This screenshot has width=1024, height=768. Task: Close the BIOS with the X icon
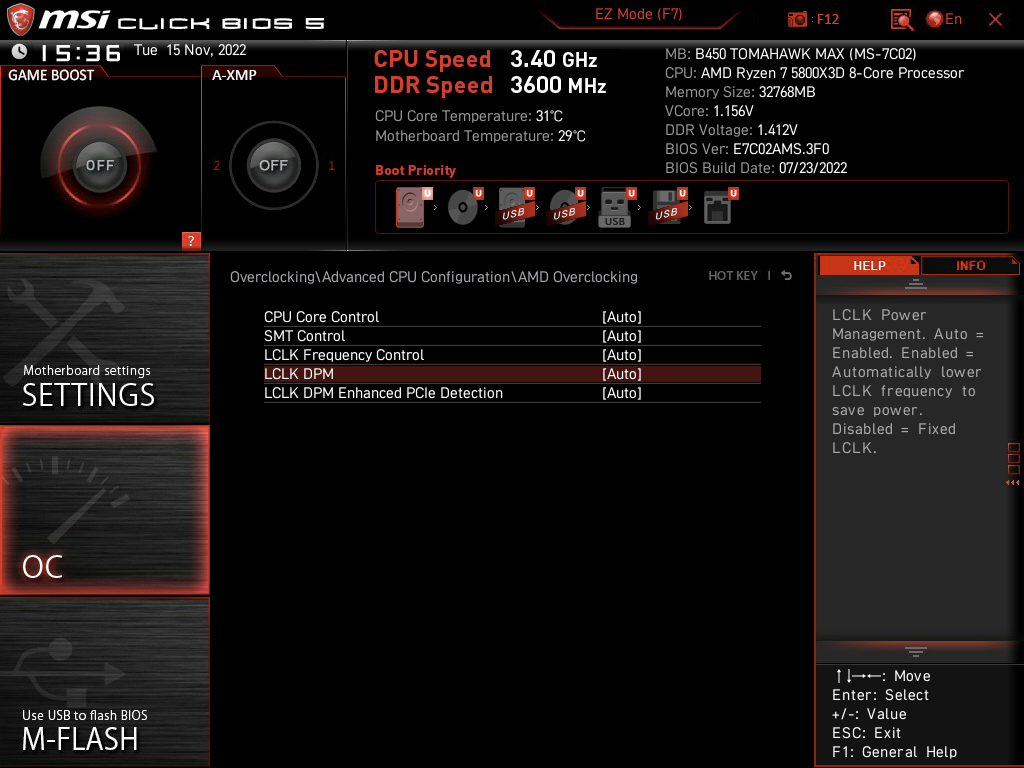pos(995,20)
